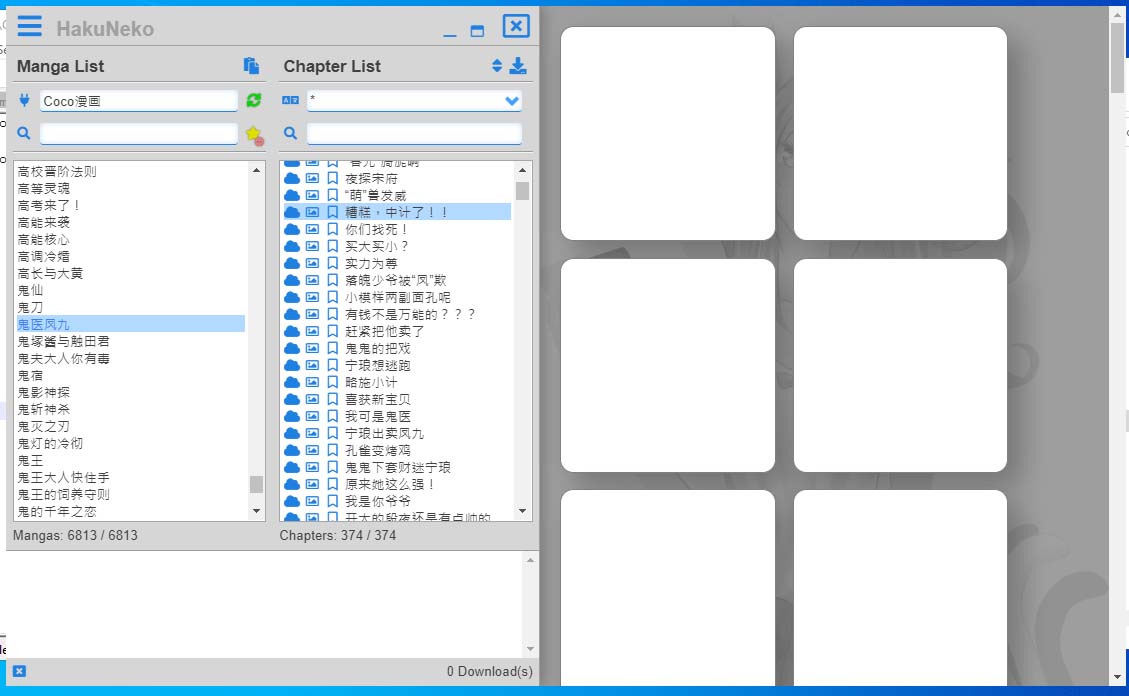Click Manga List scrollbar down arrow
The width and height of the screenshot is (1129, 696).
[x=256, y=511]
